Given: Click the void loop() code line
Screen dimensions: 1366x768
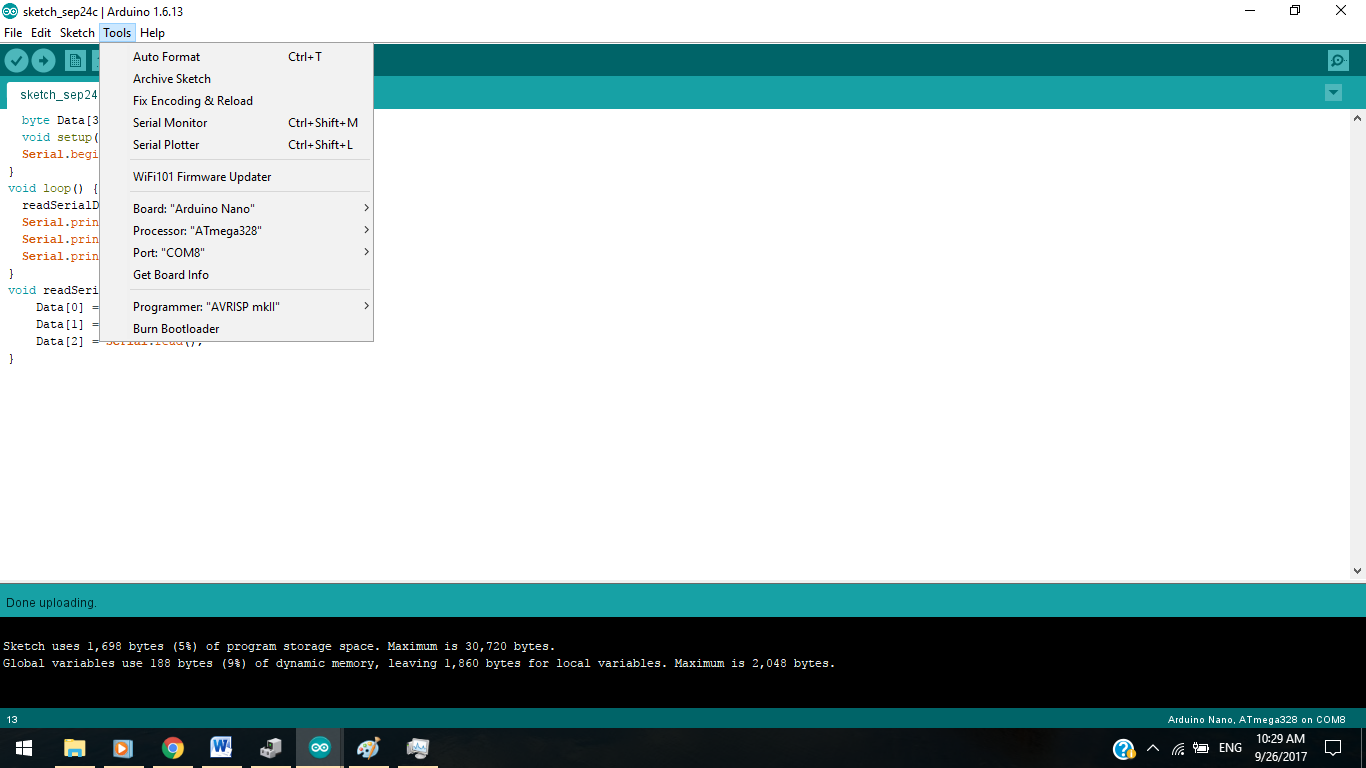Looking at the screenshot, I should (x=53, y=188).
